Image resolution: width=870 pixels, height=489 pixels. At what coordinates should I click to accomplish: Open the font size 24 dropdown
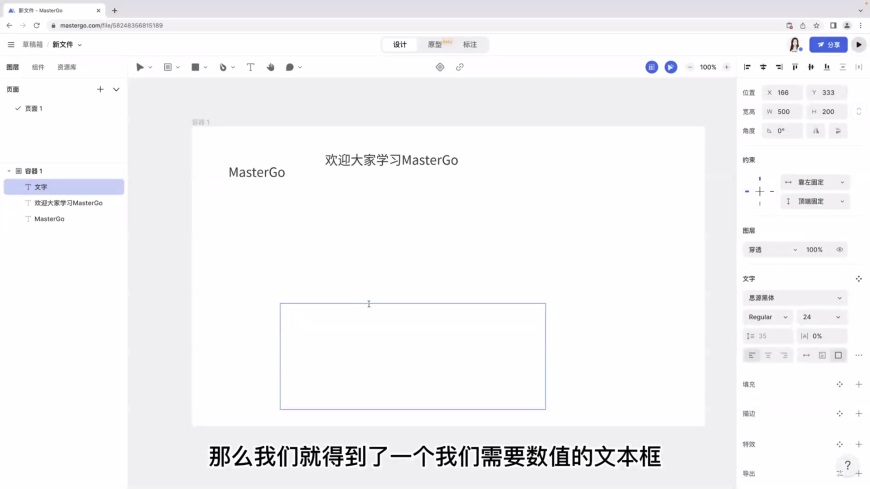[x=822, y=317]
